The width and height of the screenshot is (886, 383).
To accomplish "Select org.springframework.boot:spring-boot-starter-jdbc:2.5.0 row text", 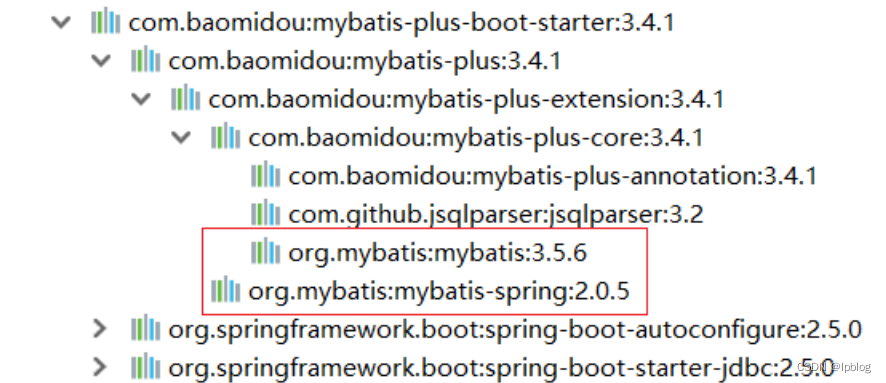I will pyautogui.click(x=501, y=368).
